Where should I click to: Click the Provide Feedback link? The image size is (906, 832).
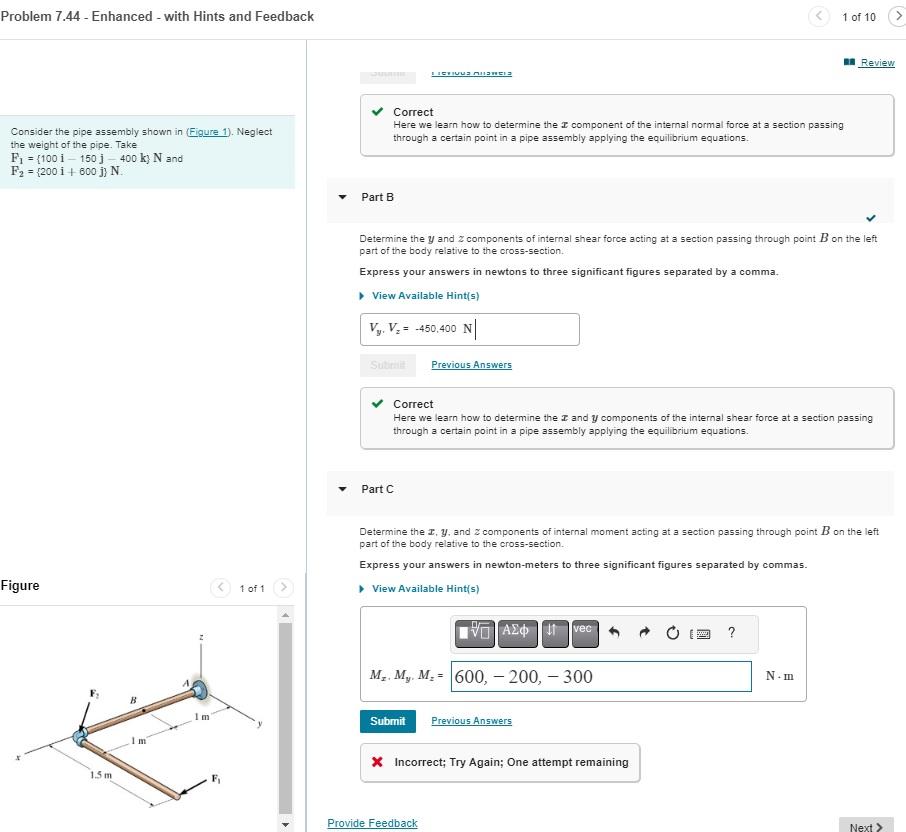click(372, 822)
